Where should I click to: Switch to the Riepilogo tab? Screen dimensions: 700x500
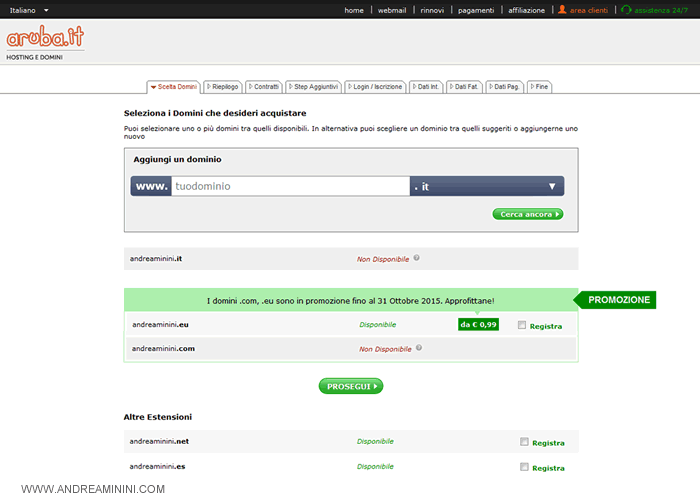(222, 87)
